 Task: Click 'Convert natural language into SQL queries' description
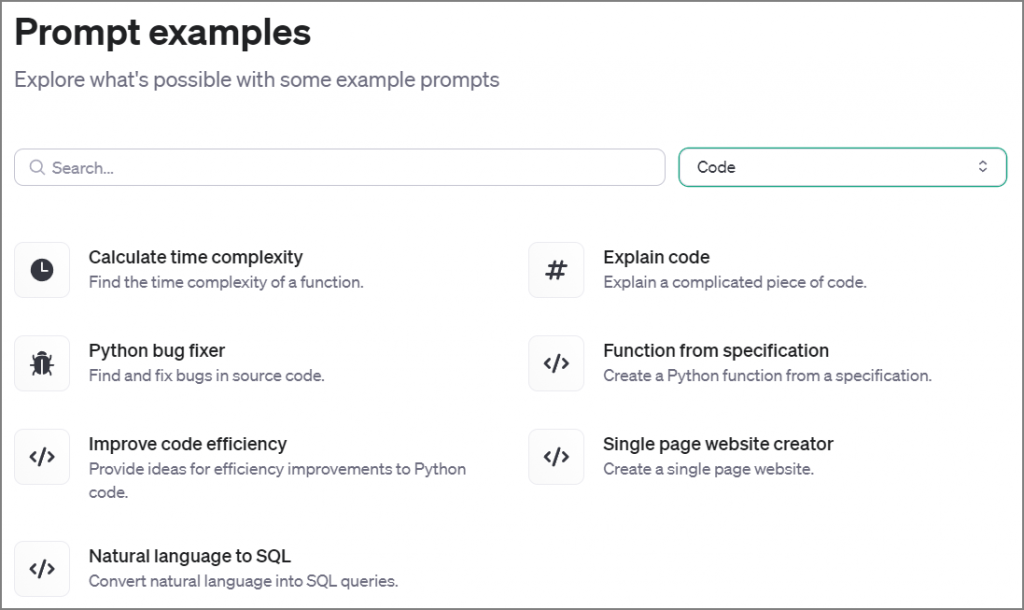click(243, 581)
